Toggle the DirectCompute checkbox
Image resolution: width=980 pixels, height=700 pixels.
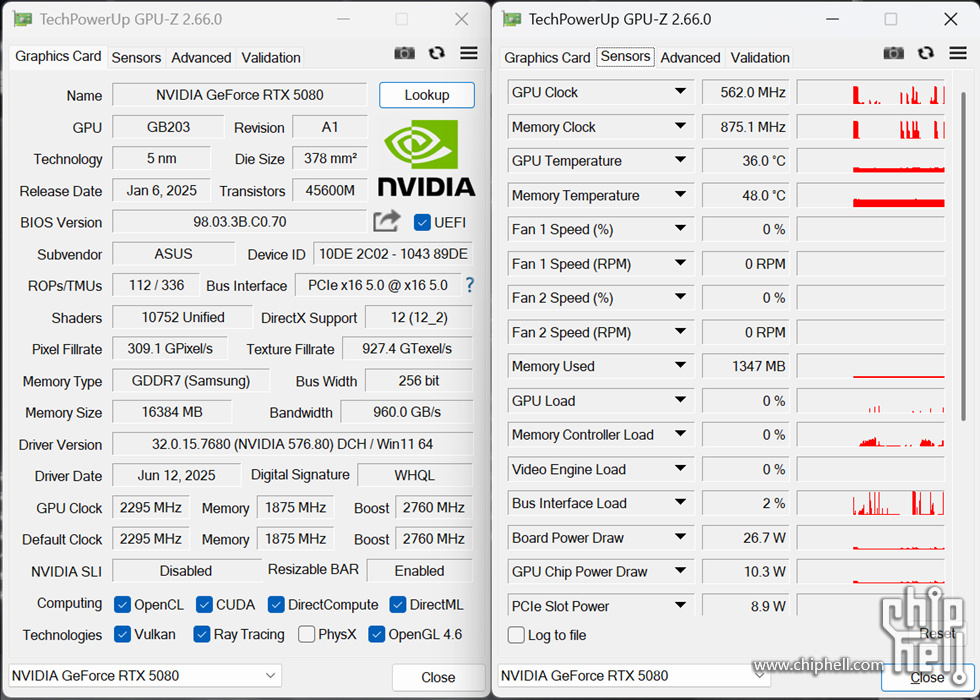click(276, 605)
